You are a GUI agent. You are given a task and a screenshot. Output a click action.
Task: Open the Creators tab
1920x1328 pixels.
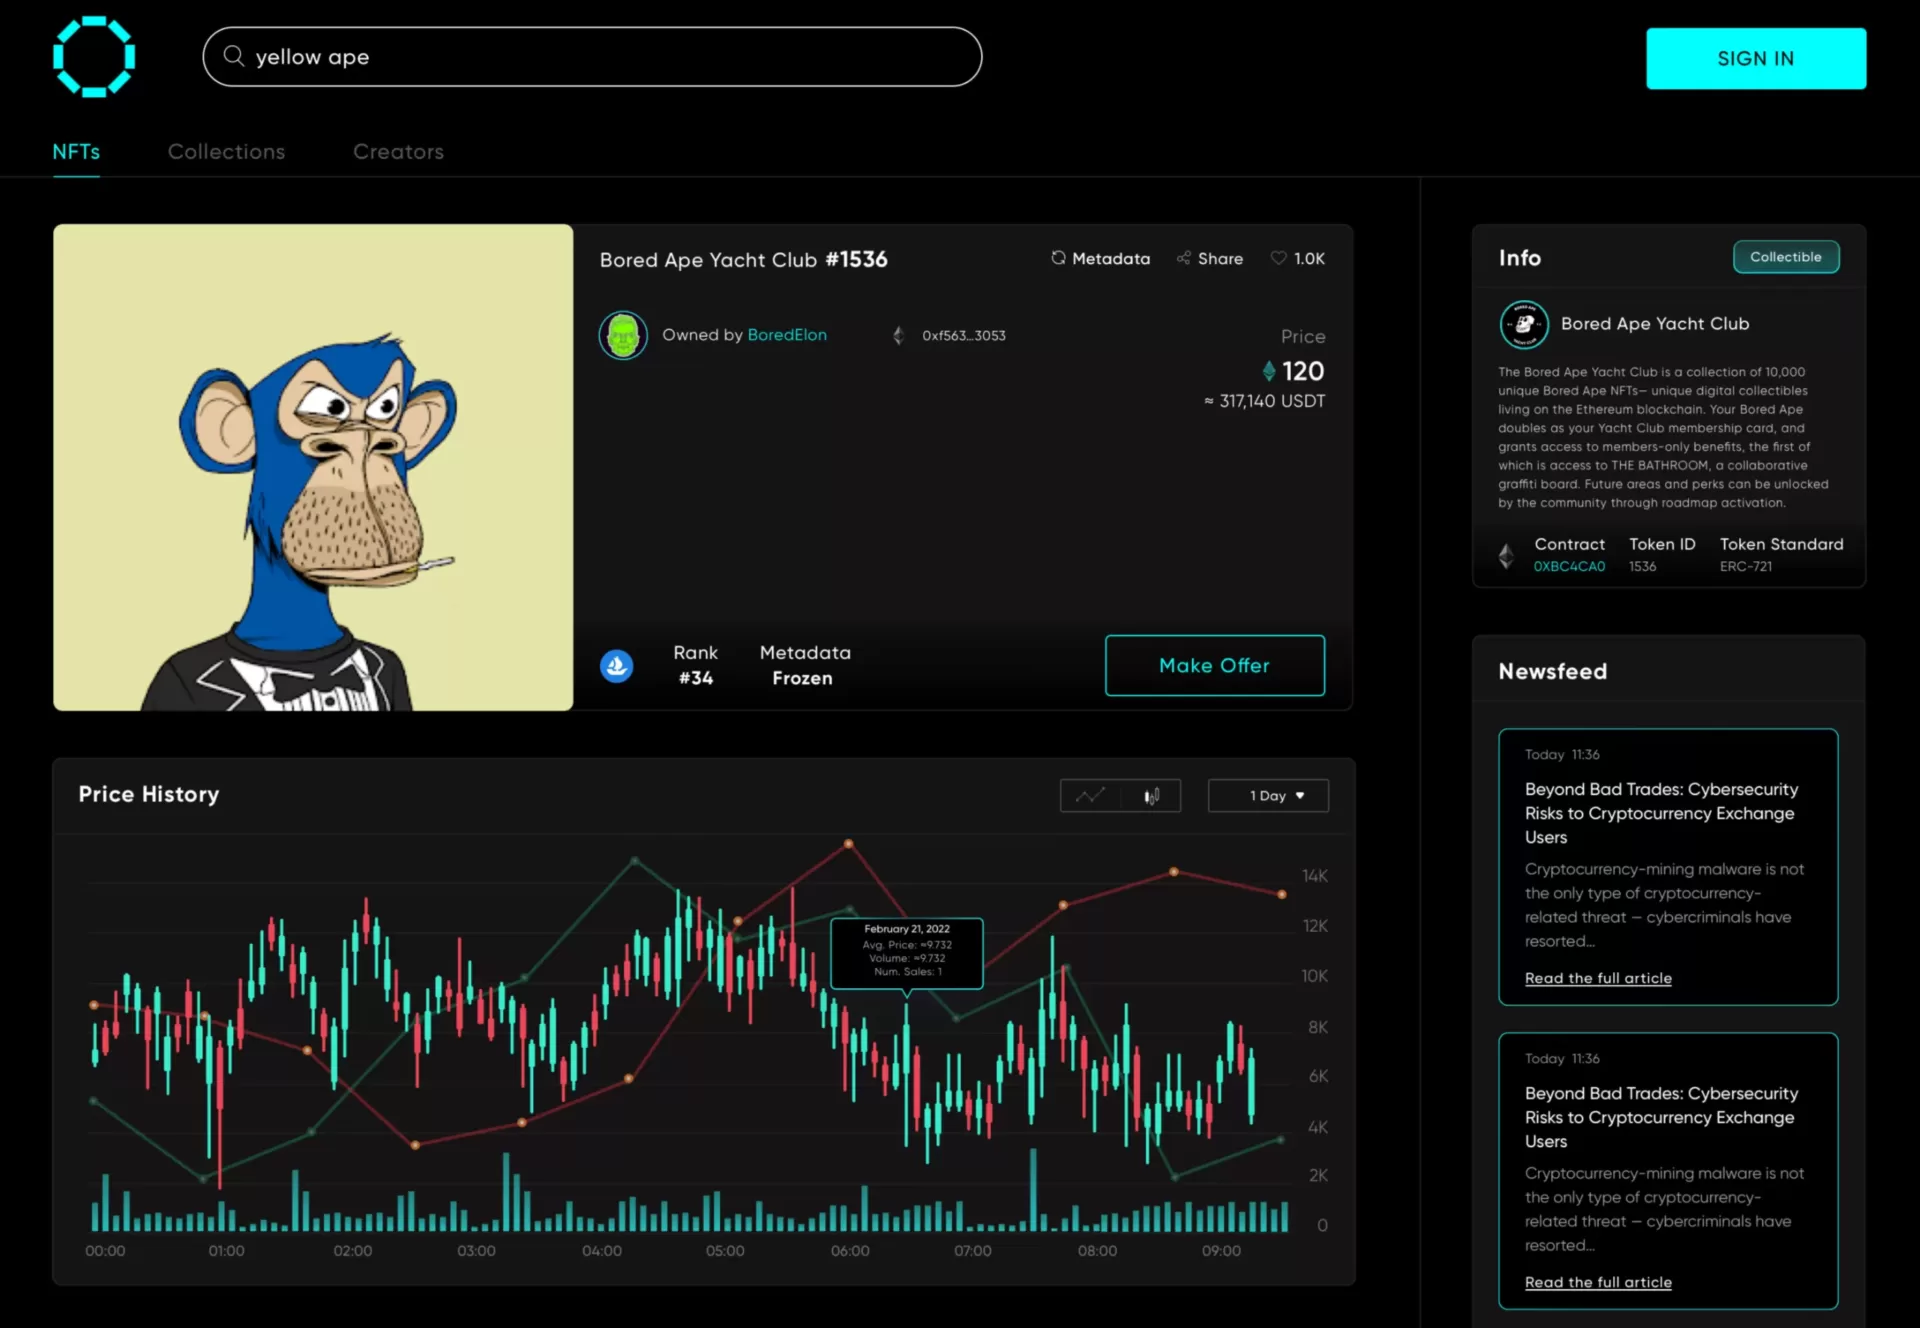(398, 152)
